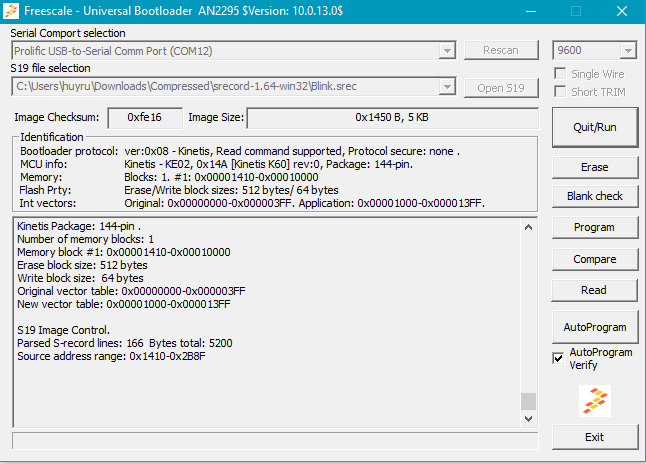
Task: Click the Exit button
Action: 595,437
